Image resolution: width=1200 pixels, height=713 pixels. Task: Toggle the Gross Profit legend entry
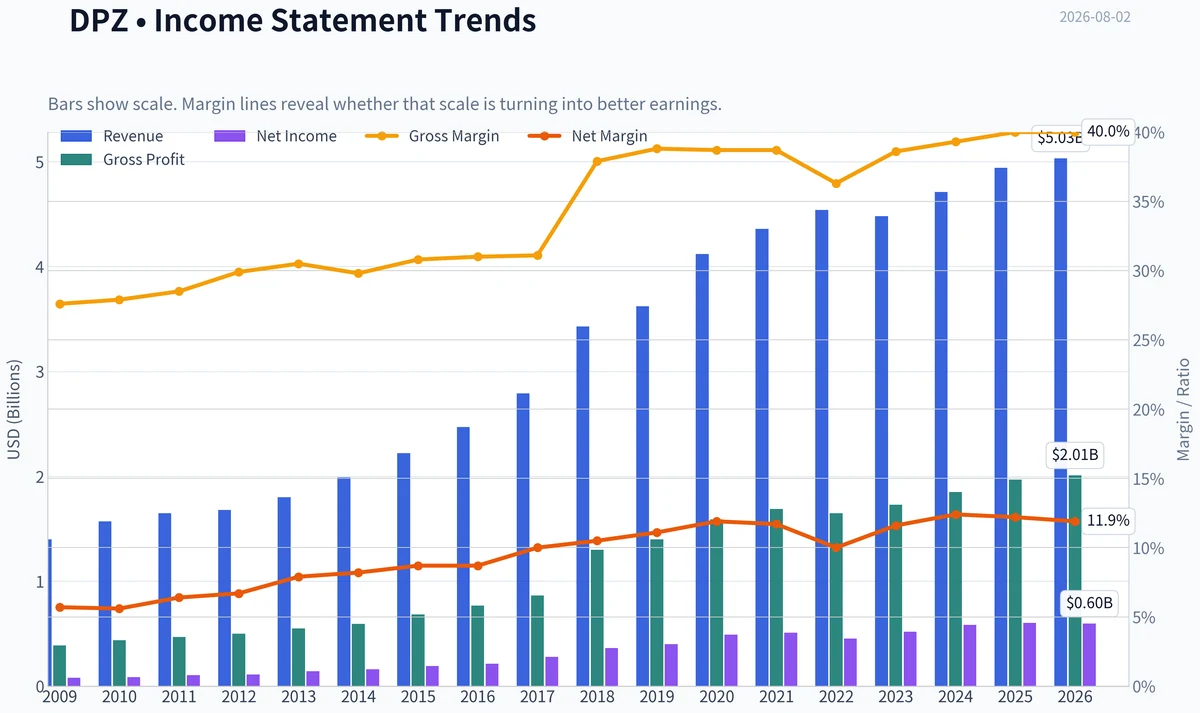(x=123, y=159)
